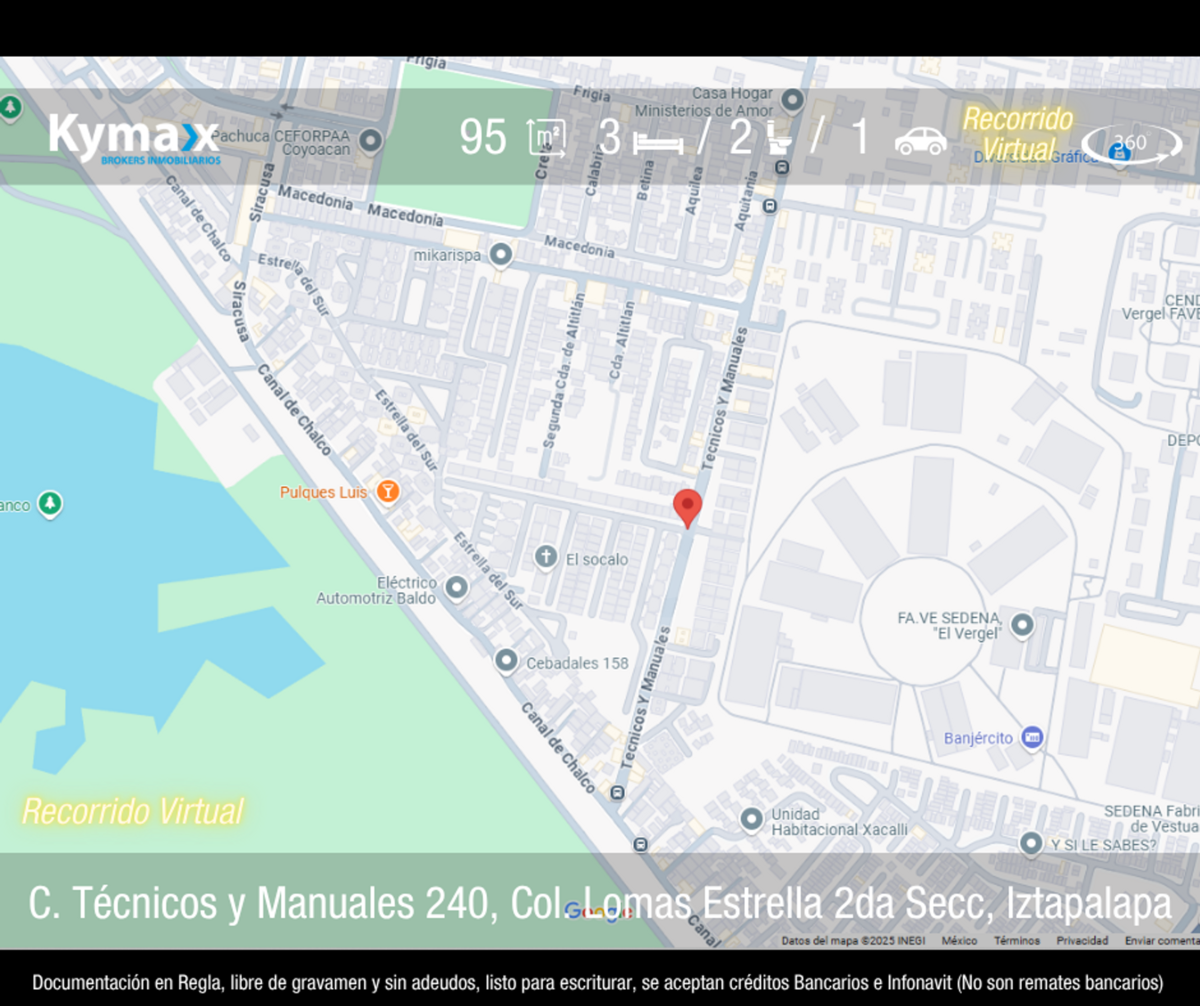
Task: Click the Recorrido Virtual label at bottom left
Action: click(132, 811)
